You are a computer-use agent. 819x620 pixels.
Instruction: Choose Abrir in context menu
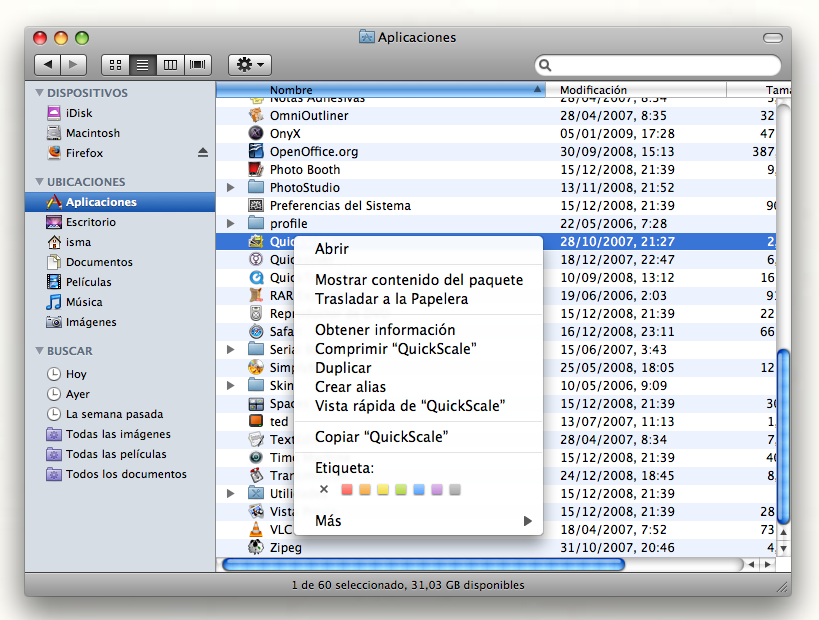click(418, 249)
